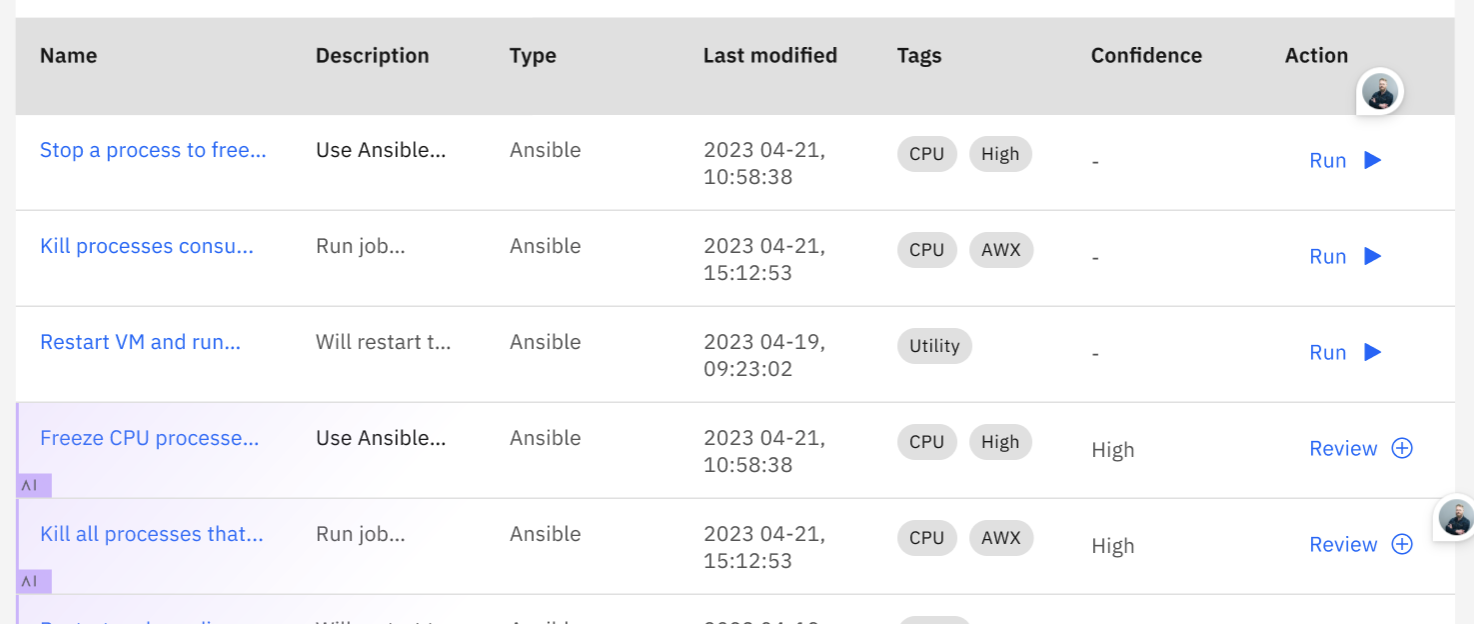Click the plus icon next to Review for 'Freeze CPU processe...'
1474x624 pixels.
tap(1403, 448)
